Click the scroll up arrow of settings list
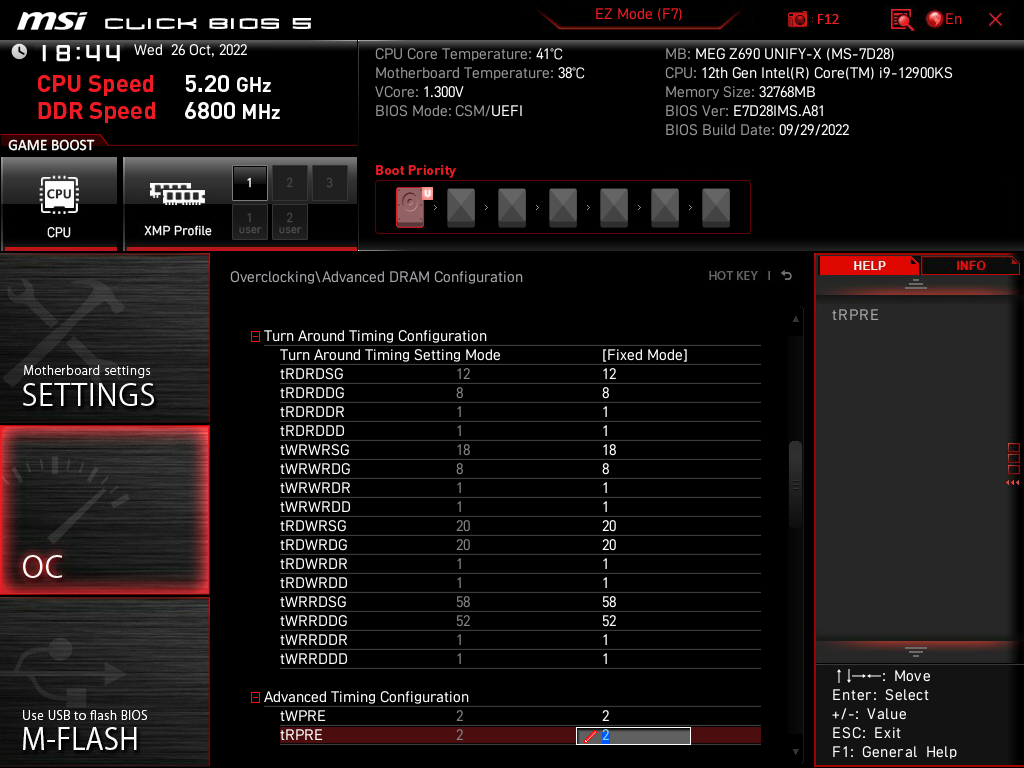 point(795,319)
